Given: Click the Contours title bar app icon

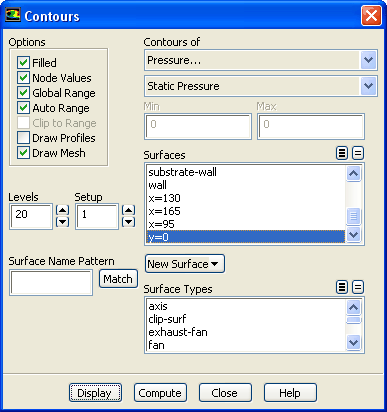Looking at the screenshot, I should coord(13,16).
